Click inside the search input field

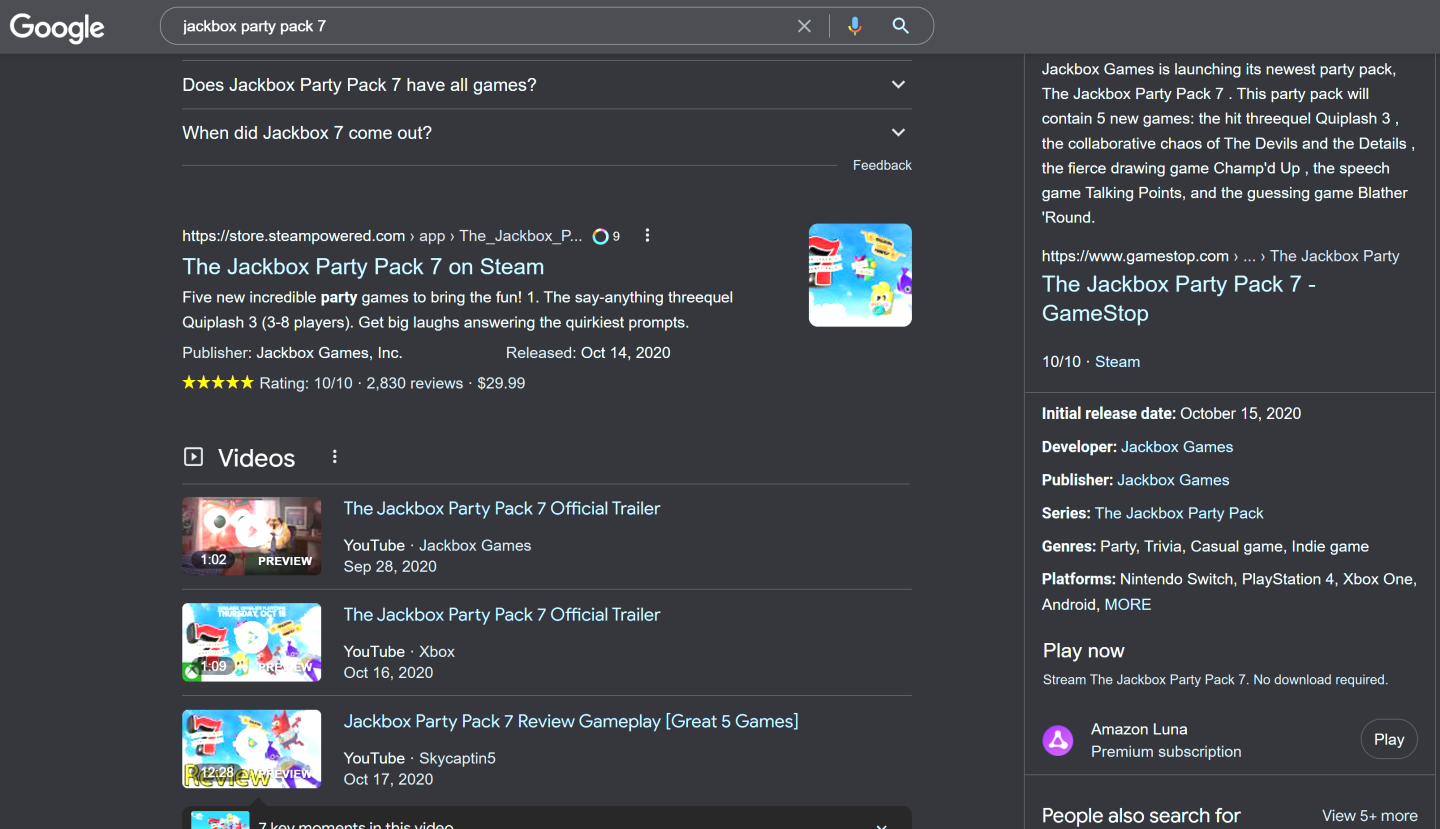[x=480, y=25]
